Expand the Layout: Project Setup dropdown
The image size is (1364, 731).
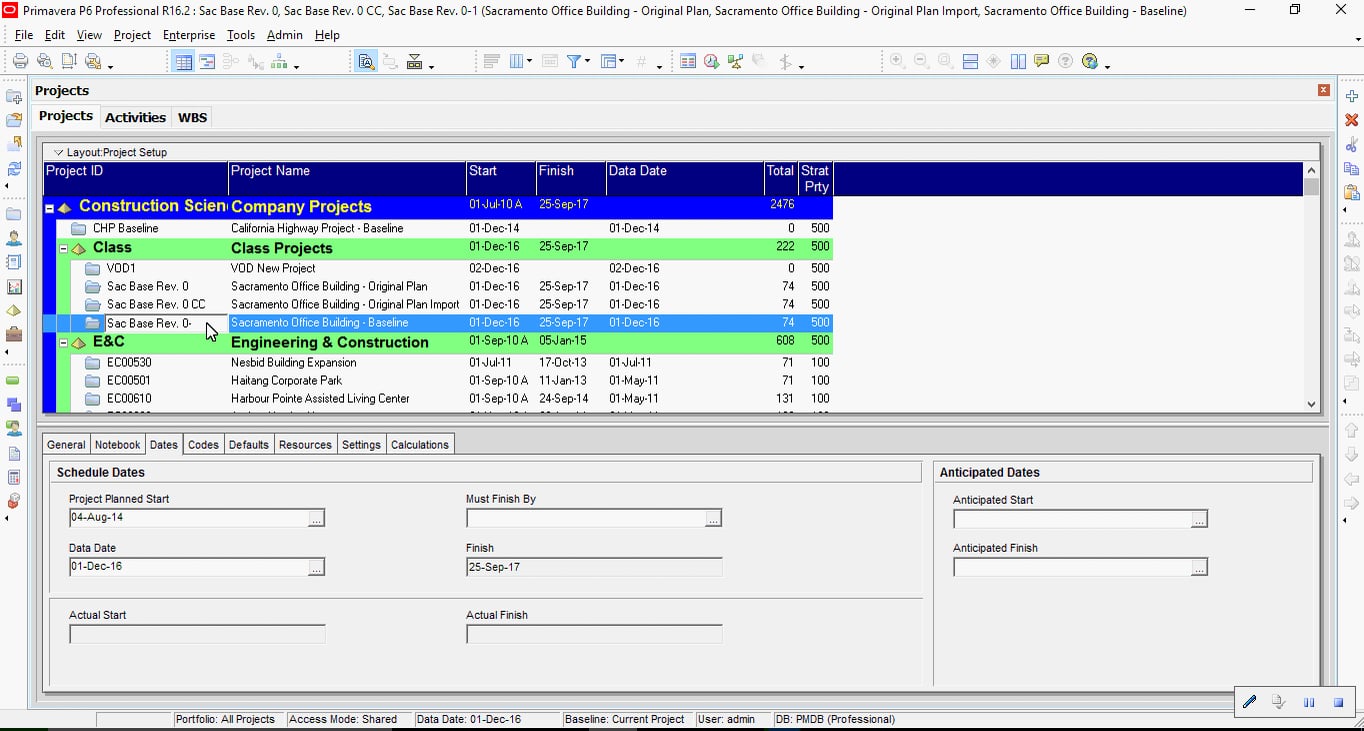tap(58, 152)
